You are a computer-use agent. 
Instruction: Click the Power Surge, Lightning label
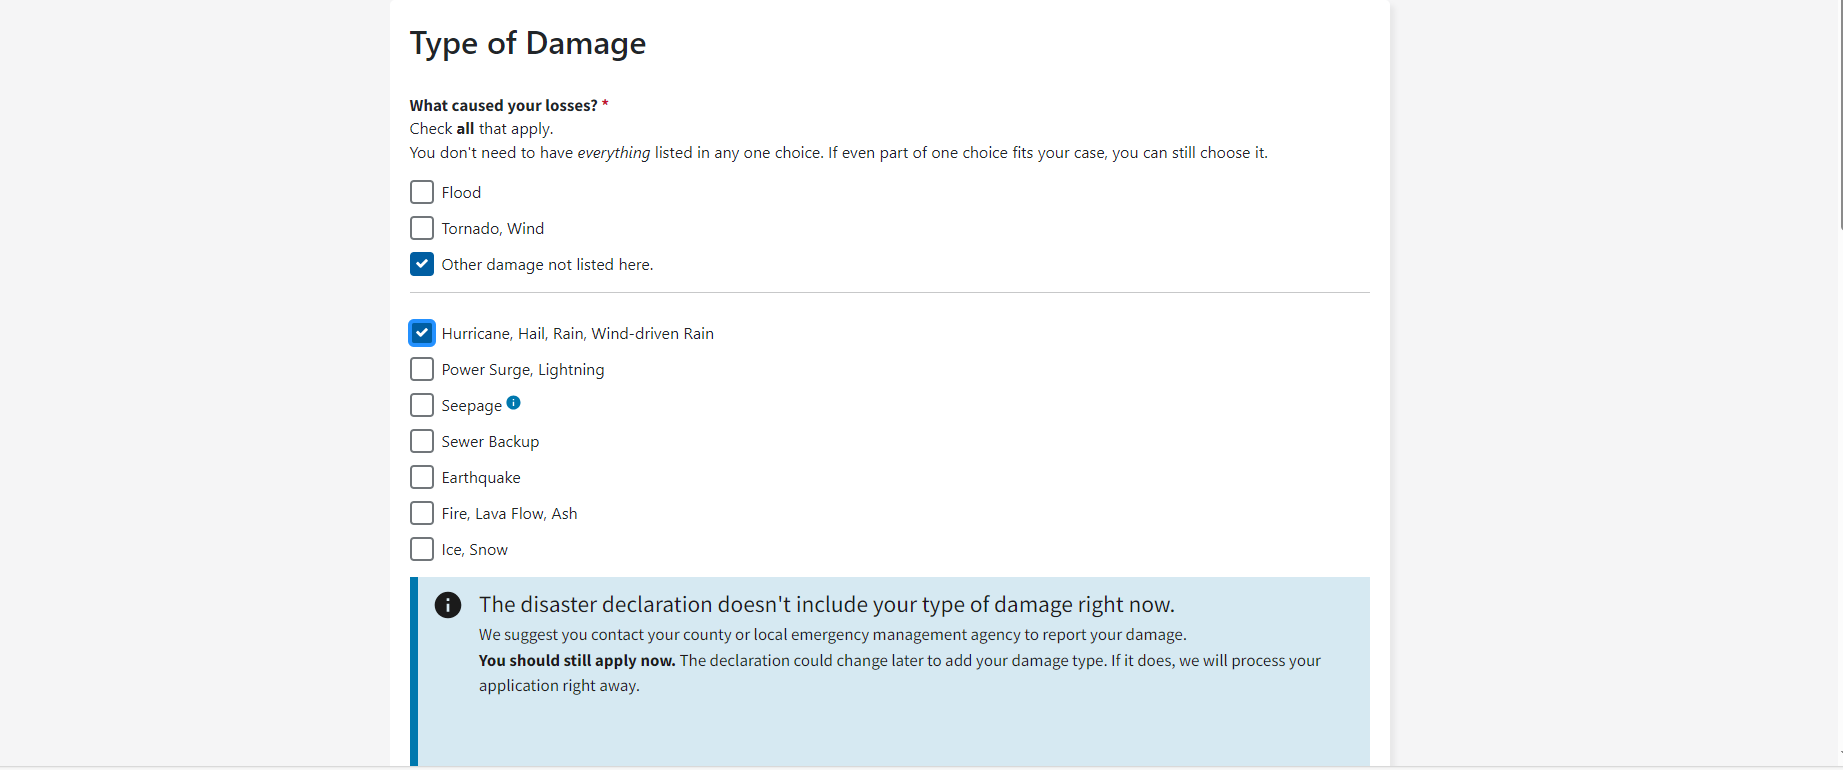pos(523,370)
